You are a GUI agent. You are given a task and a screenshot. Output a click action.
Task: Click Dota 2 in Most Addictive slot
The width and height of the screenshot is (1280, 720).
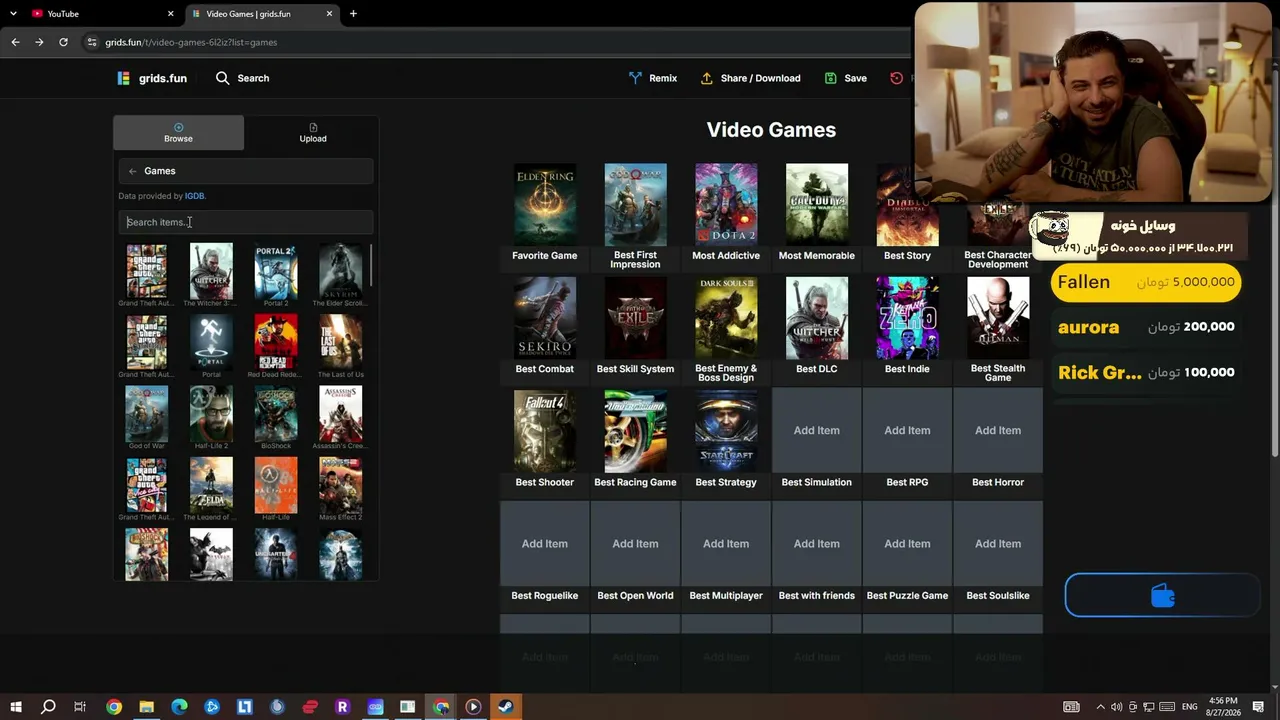pyautogui.click(x=726, y=204)
